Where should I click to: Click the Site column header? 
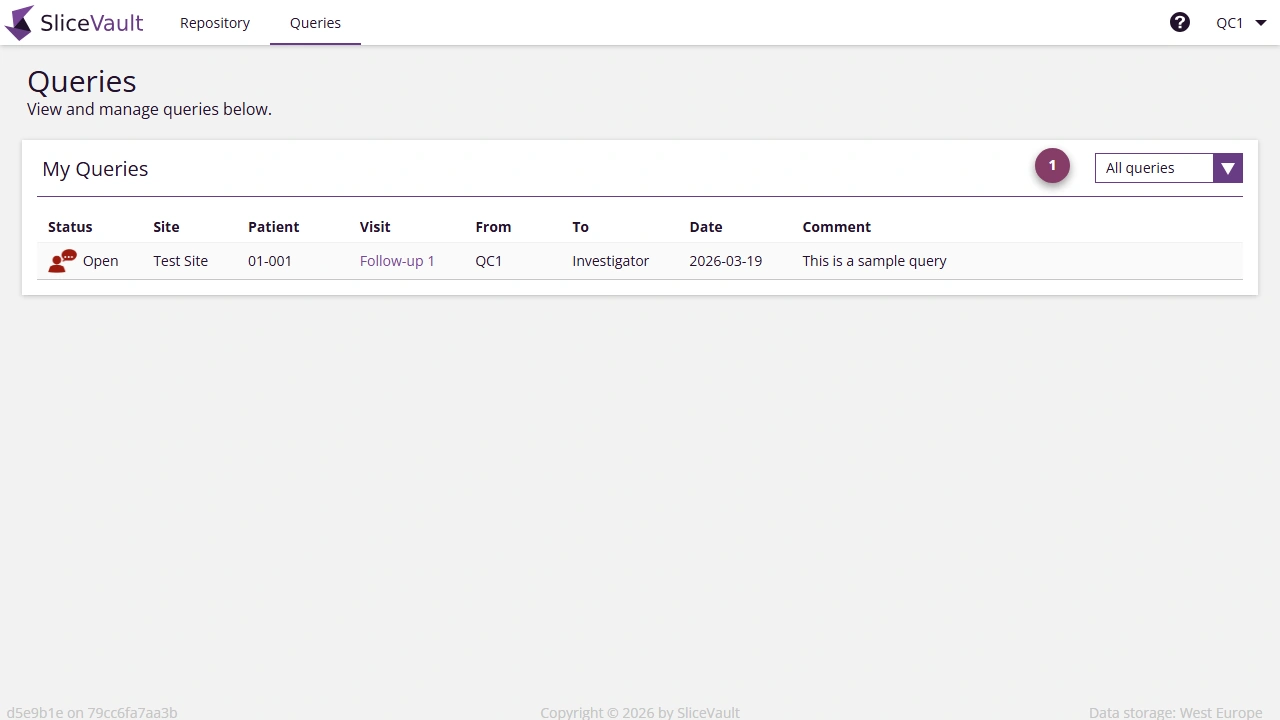pos(166,227)
